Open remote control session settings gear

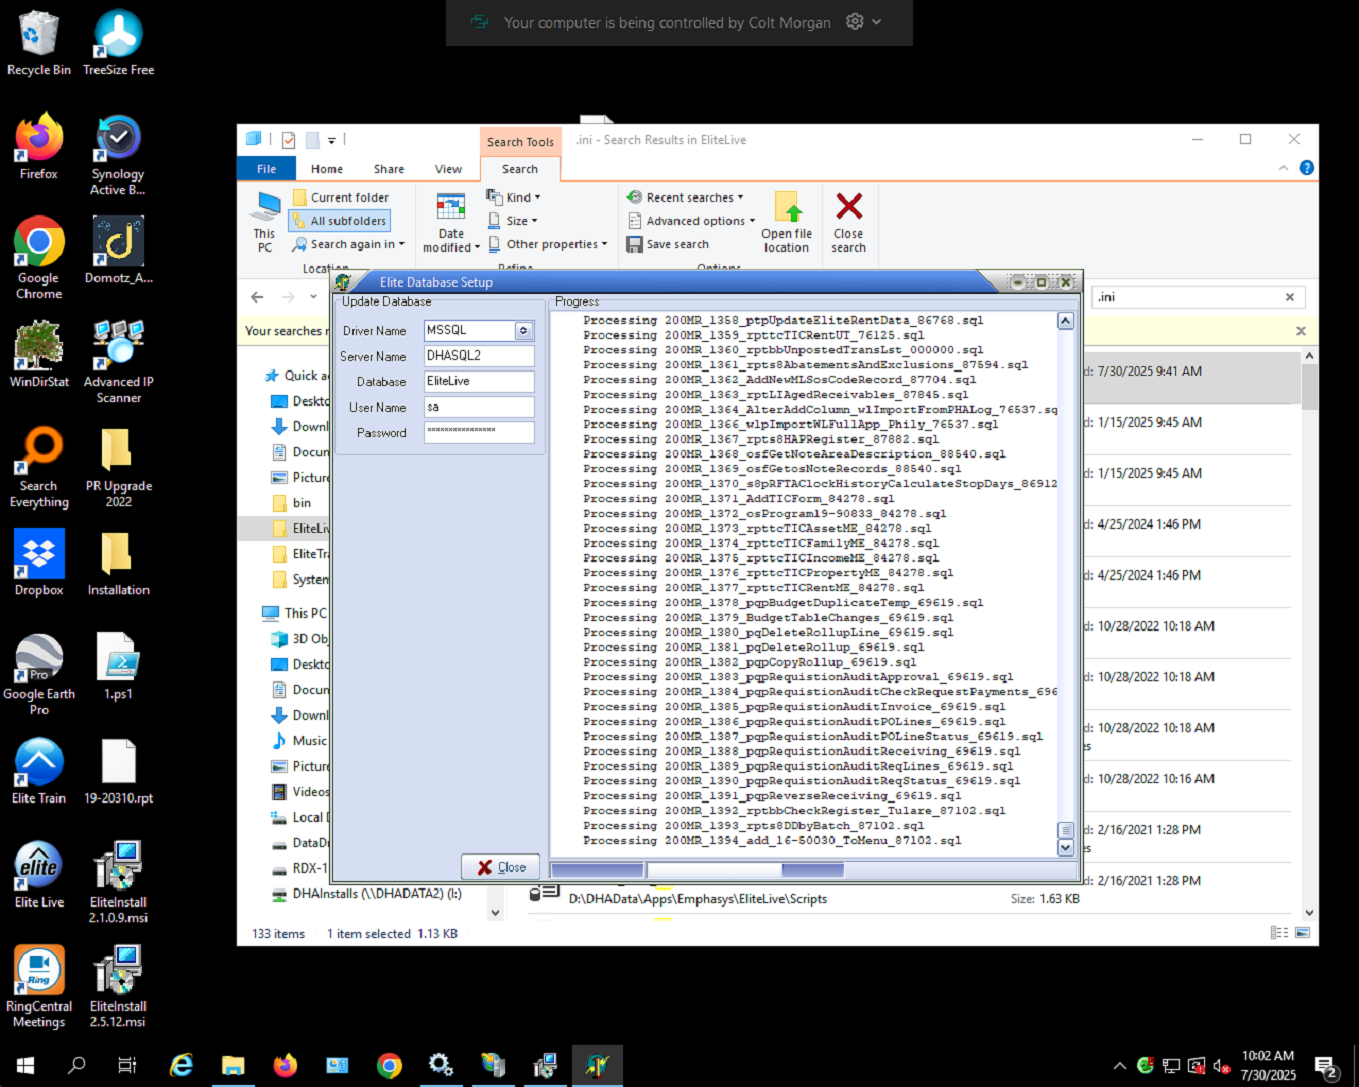[855, 22]
